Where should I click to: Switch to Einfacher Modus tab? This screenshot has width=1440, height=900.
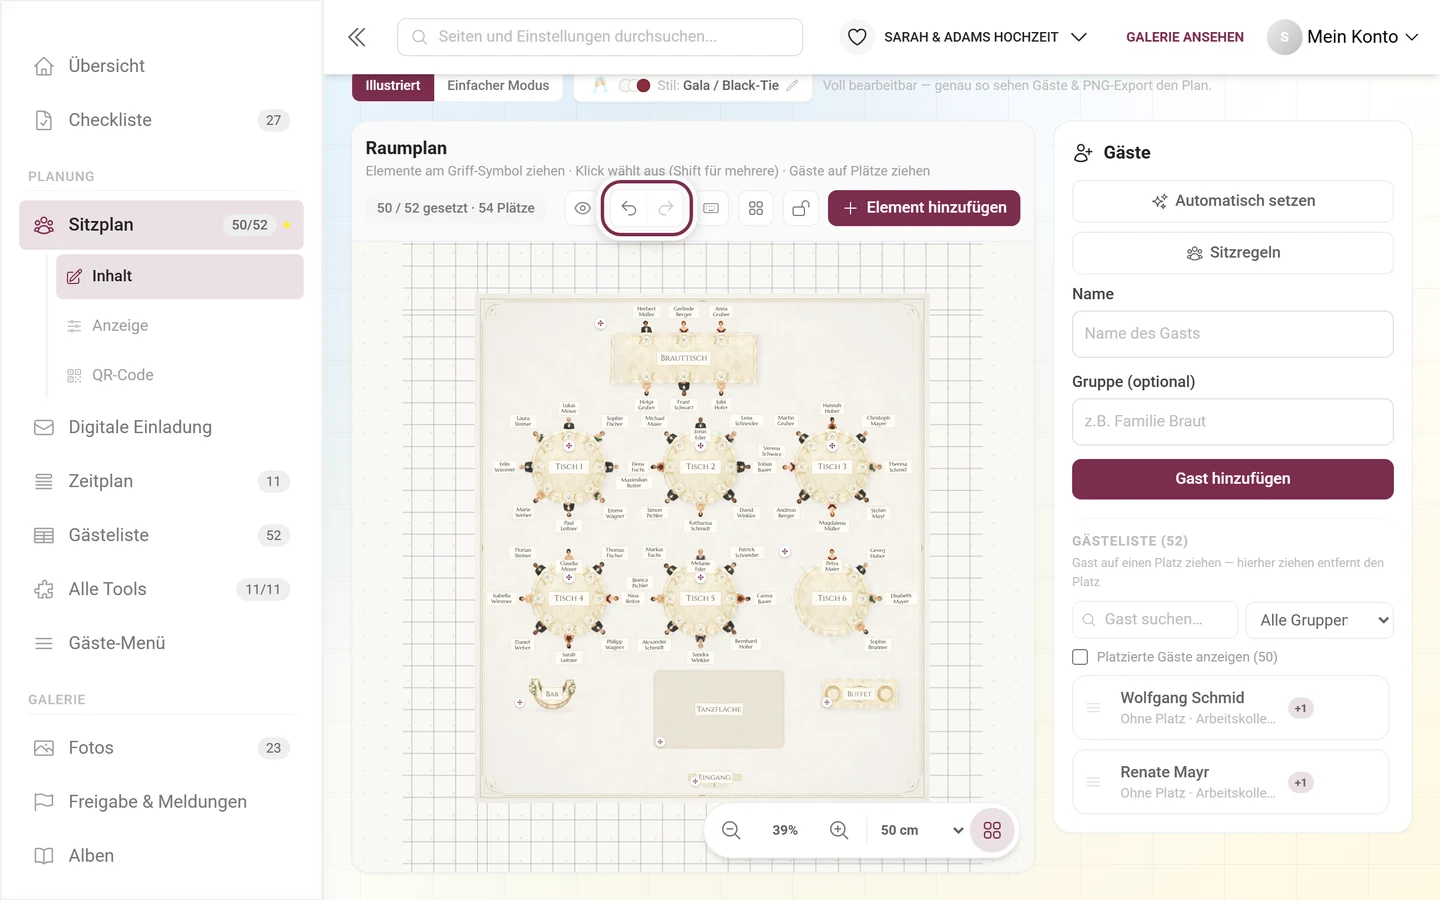coord(498,86)
